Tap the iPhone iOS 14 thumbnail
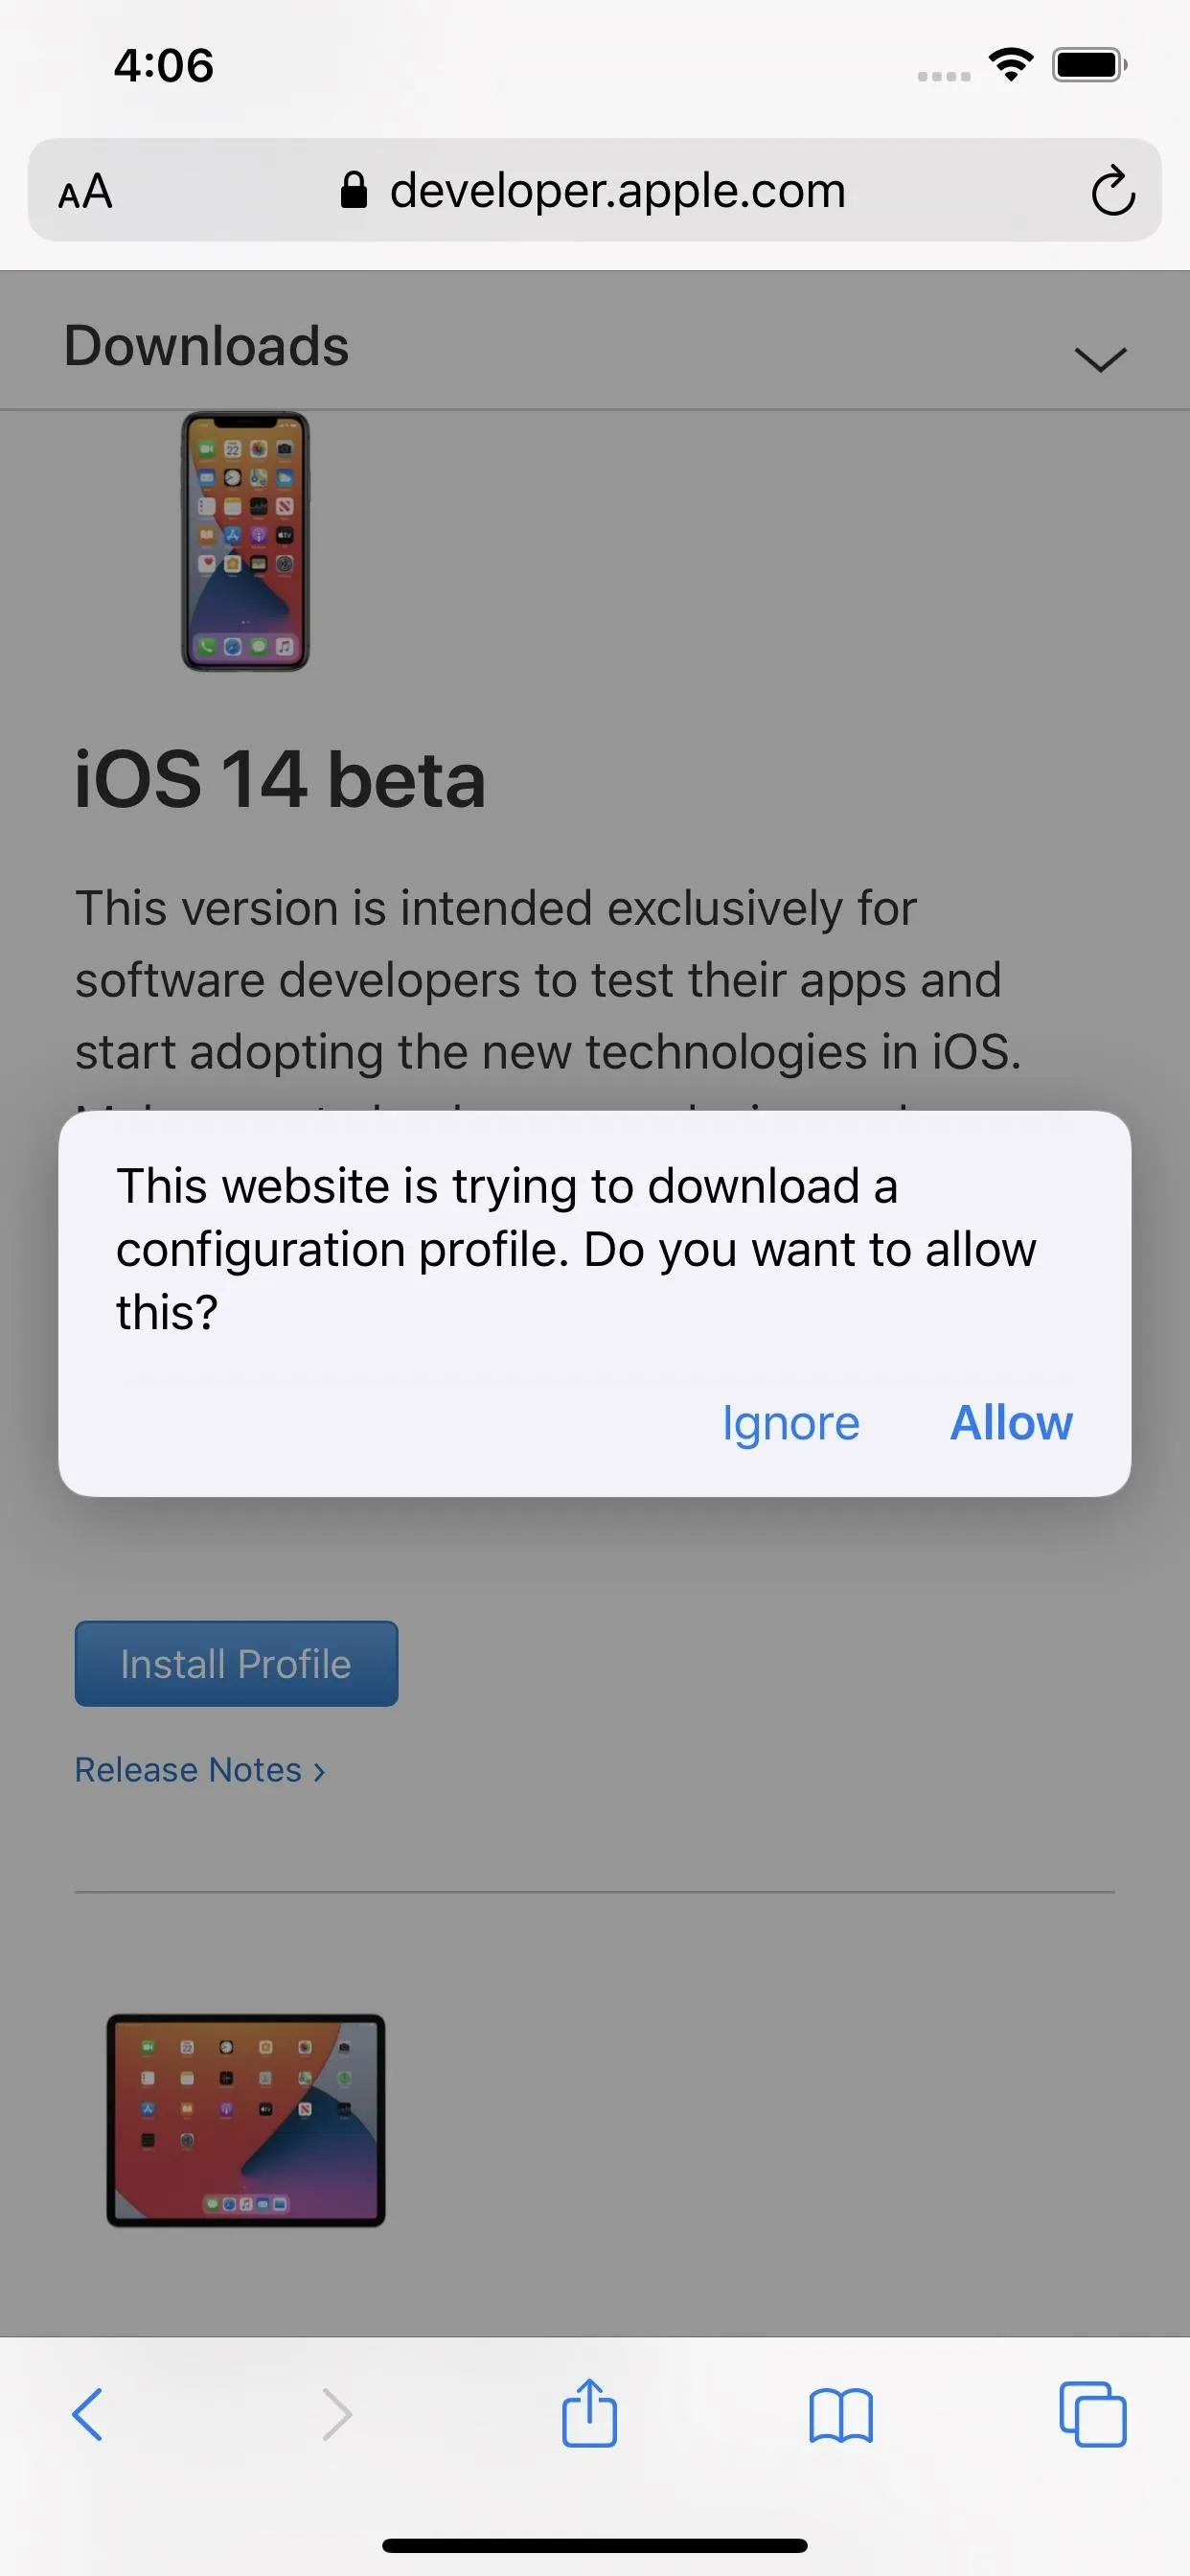 (x=245, y=541)
